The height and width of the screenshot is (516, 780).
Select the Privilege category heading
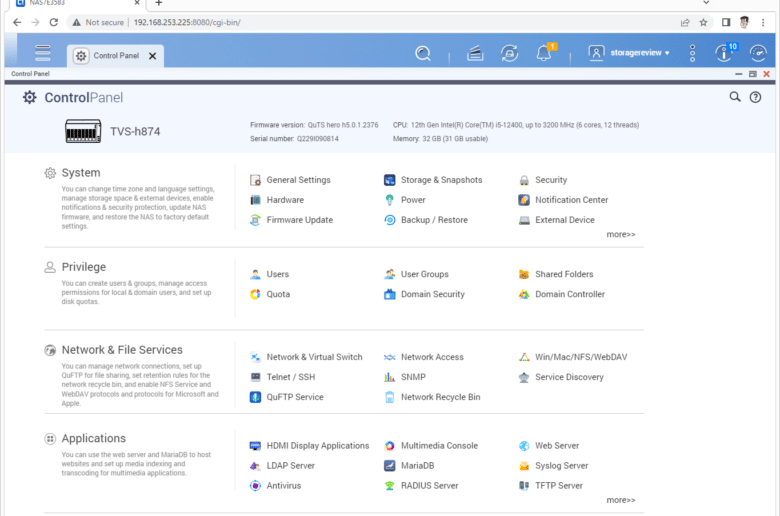[84, 267]
